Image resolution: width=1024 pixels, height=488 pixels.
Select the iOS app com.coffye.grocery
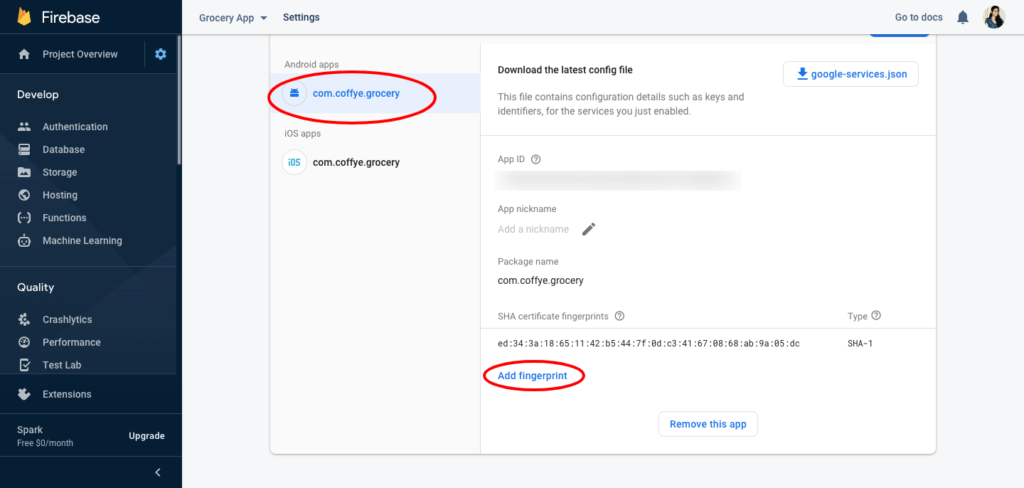355,162
